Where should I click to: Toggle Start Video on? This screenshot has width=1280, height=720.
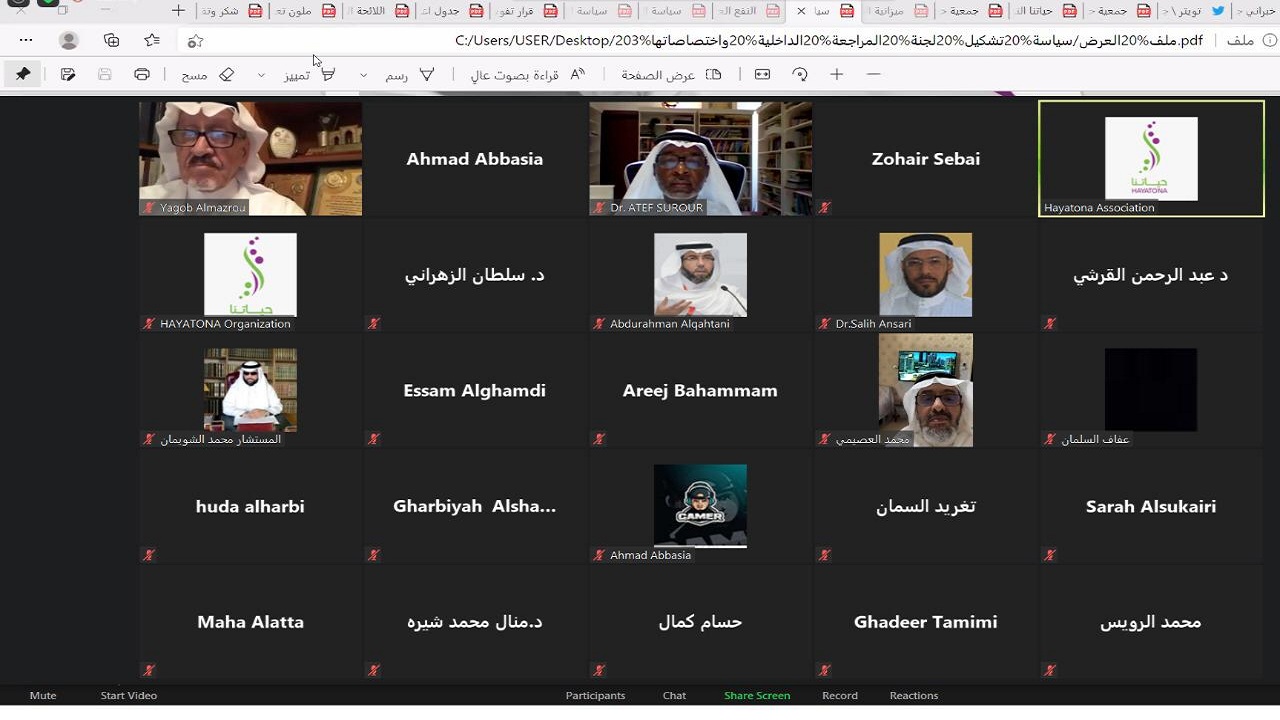pos(128,695)
